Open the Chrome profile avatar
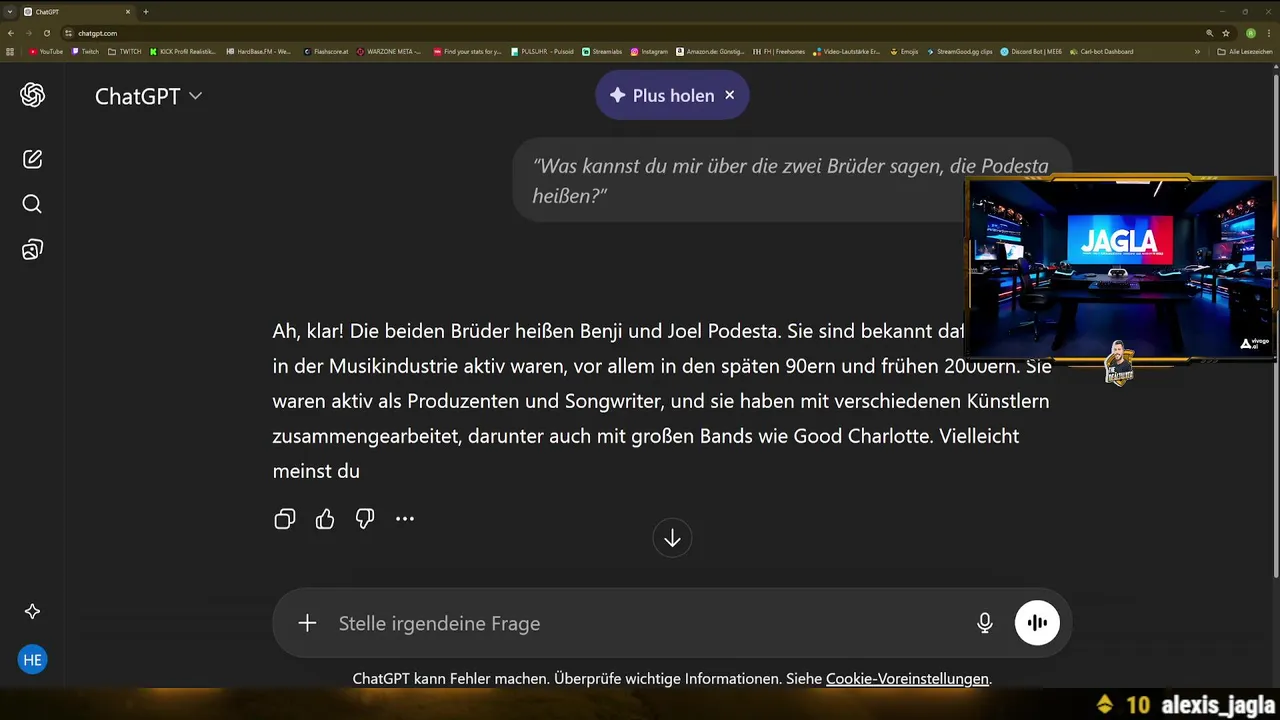 (1250, 33)
